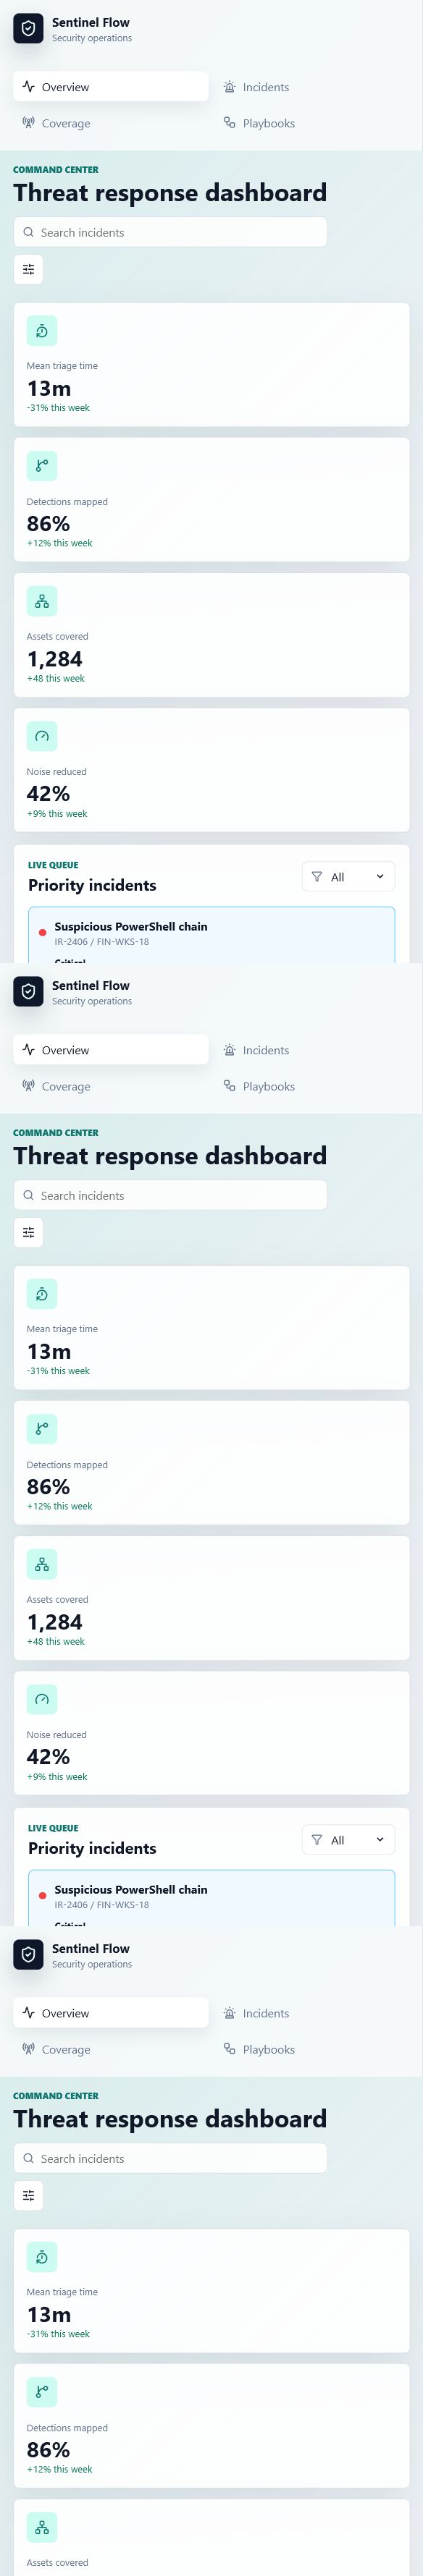Select Overview tab in the bottommost page copy

coord(111,2013)
